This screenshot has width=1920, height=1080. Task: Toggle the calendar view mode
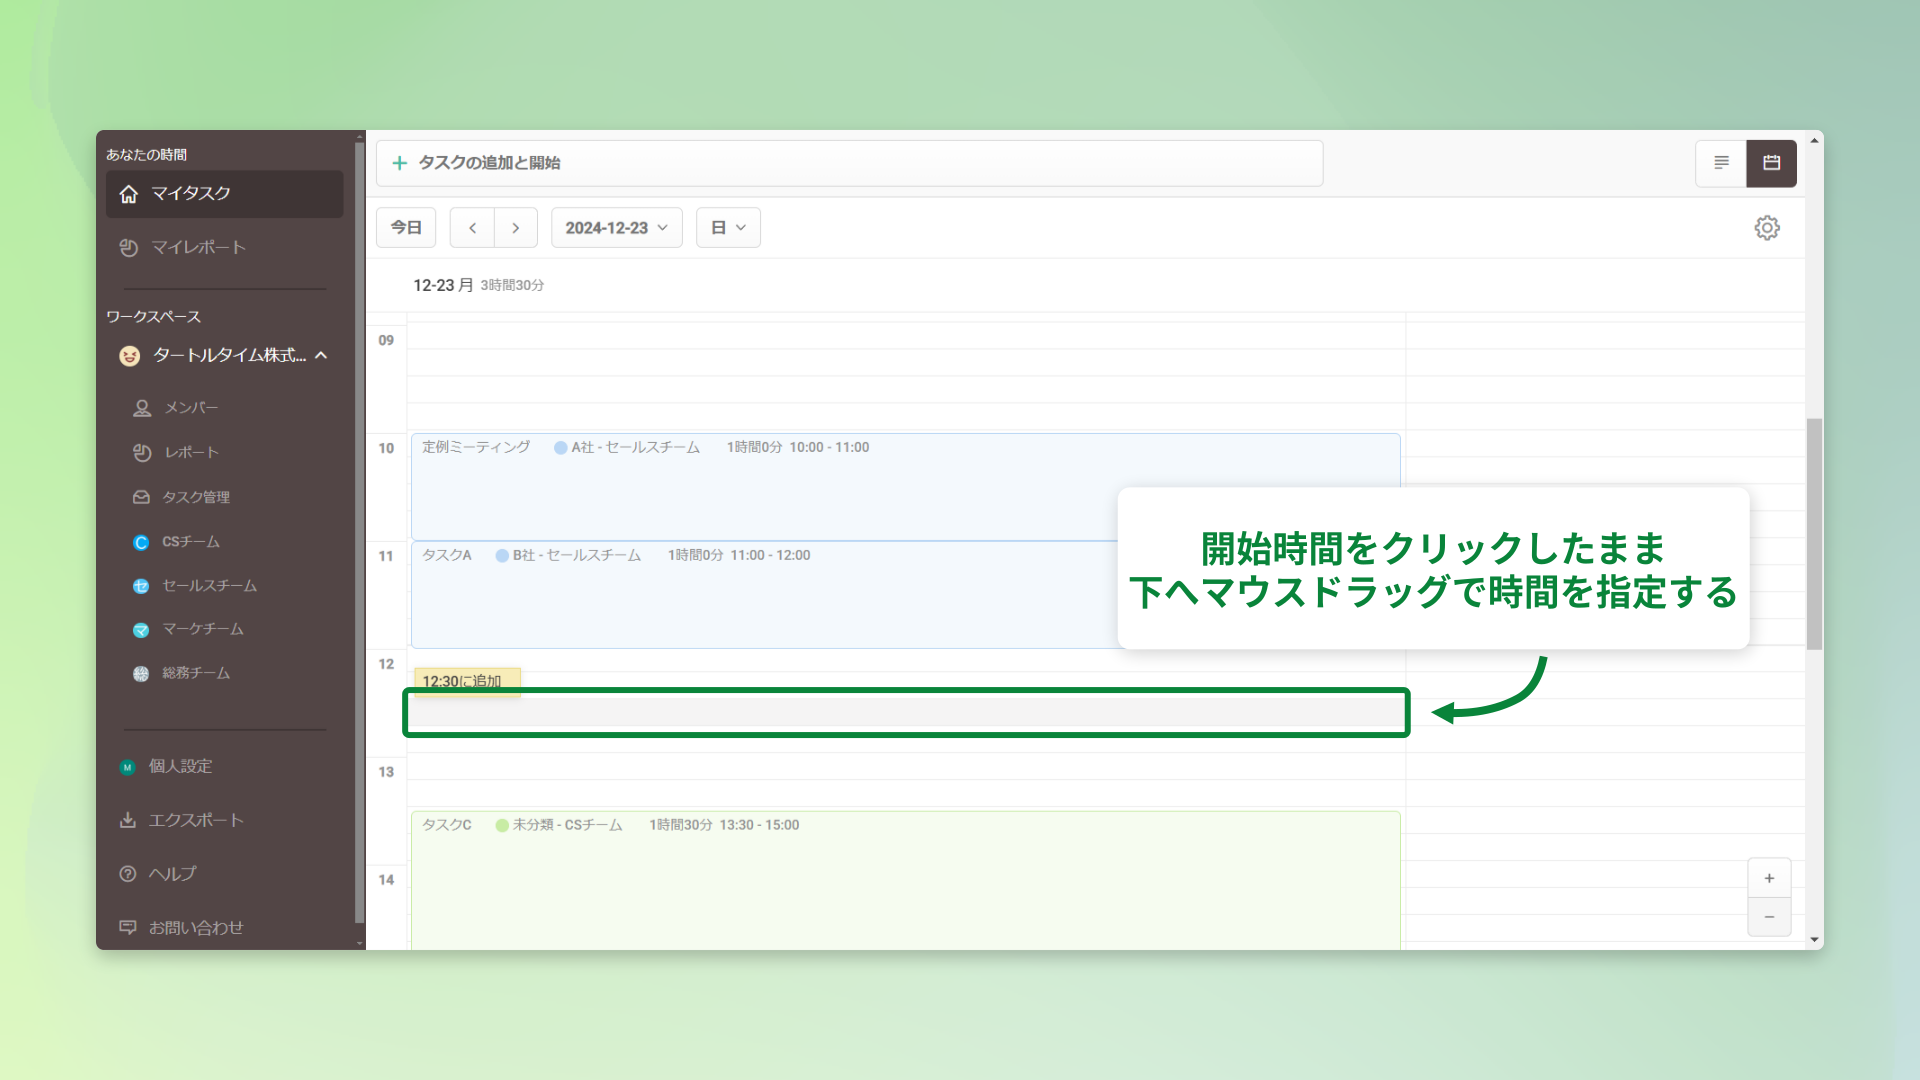1771,162
